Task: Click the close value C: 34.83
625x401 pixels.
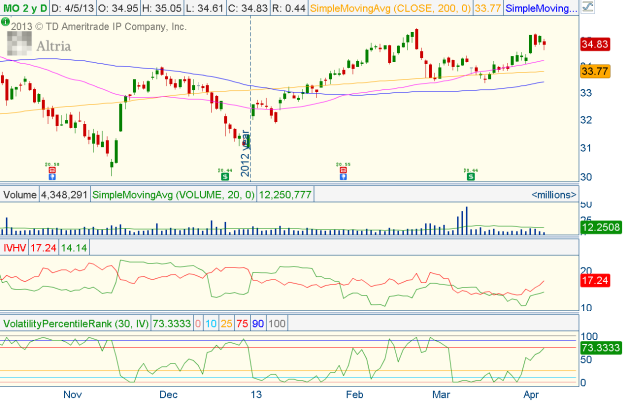Action: (x=248, y=8)
